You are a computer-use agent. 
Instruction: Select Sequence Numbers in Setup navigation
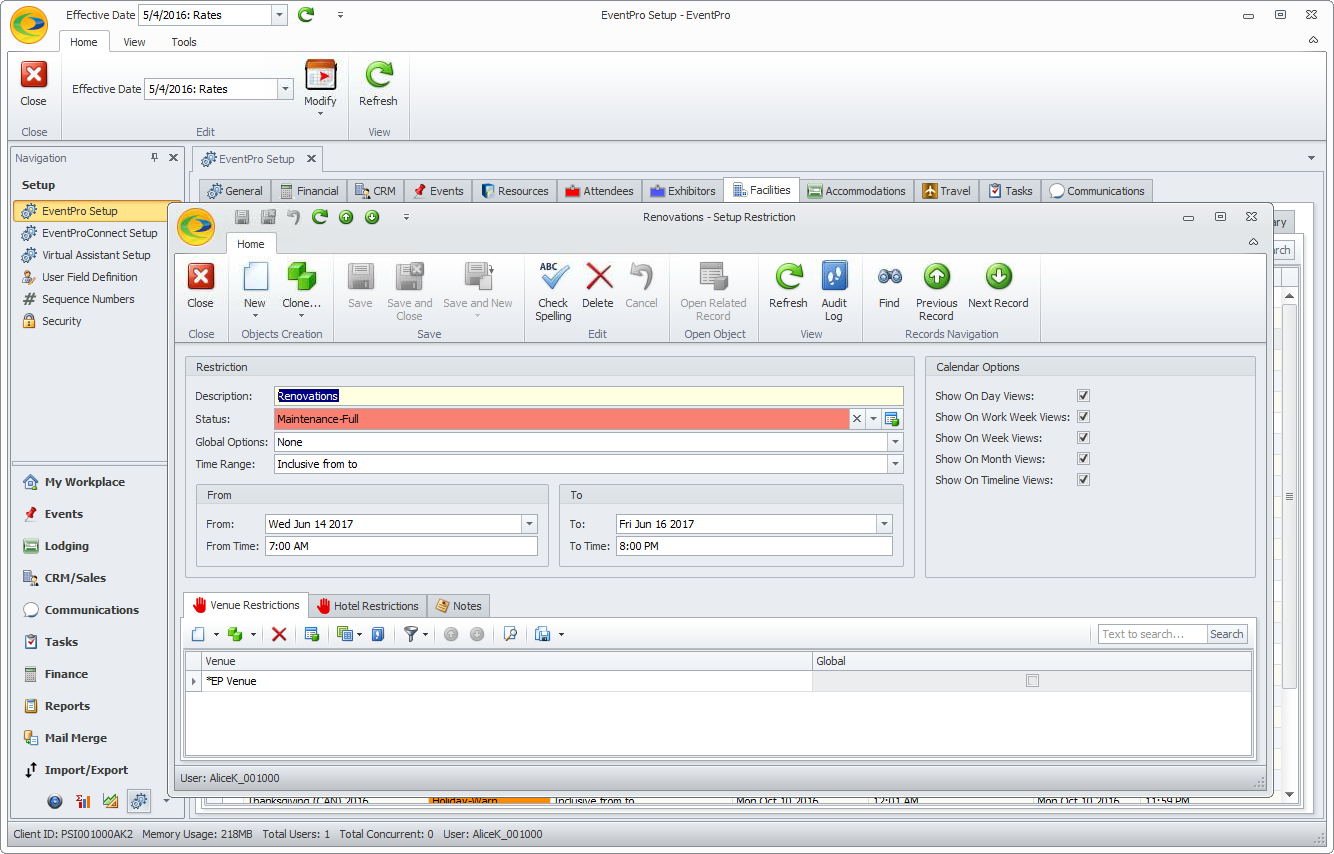pos(88,299)
